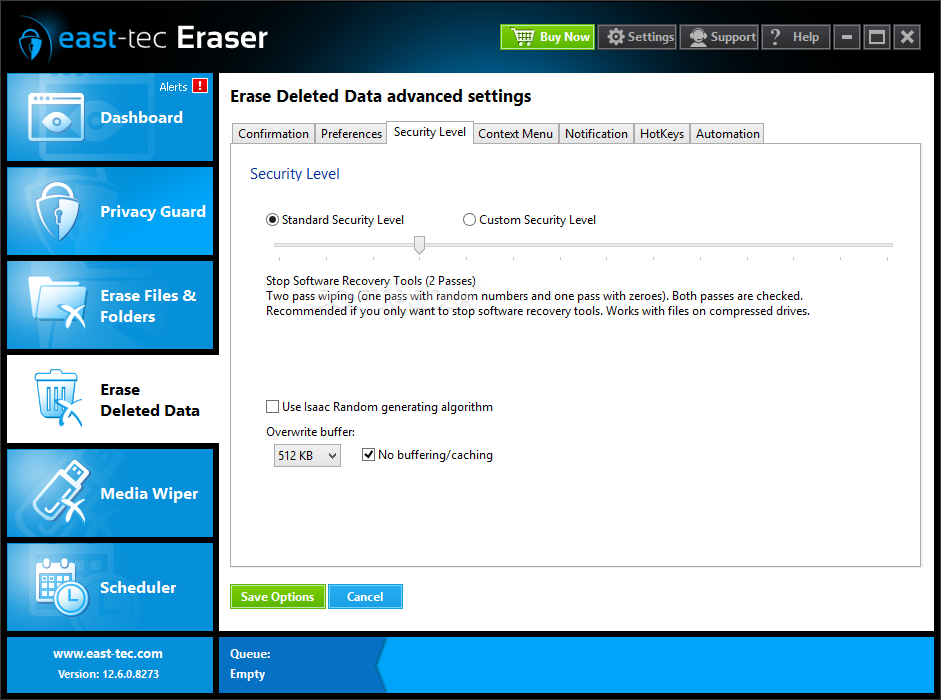Click the Media Wiper USB stick icon
This screenshot has width=941, height=700.
(60, 492)
